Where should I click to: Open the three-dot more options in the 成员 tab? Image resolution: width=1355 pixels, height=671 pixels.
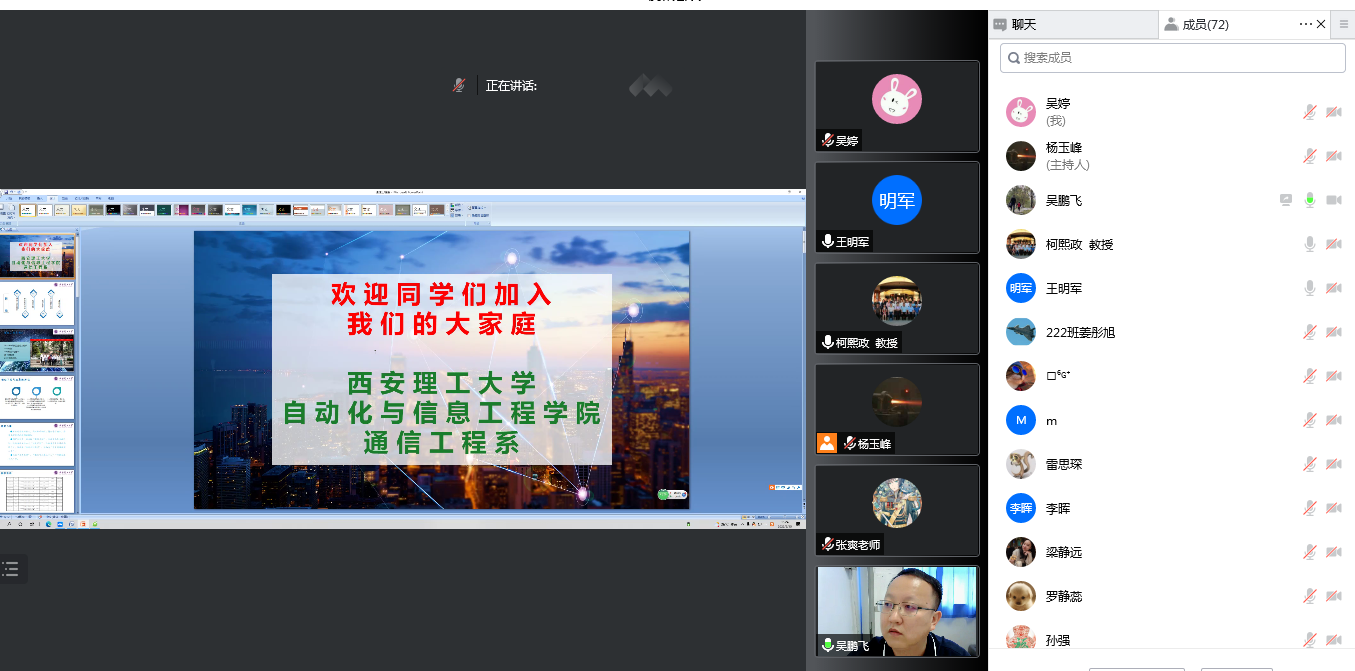(x=1305, y=24)
